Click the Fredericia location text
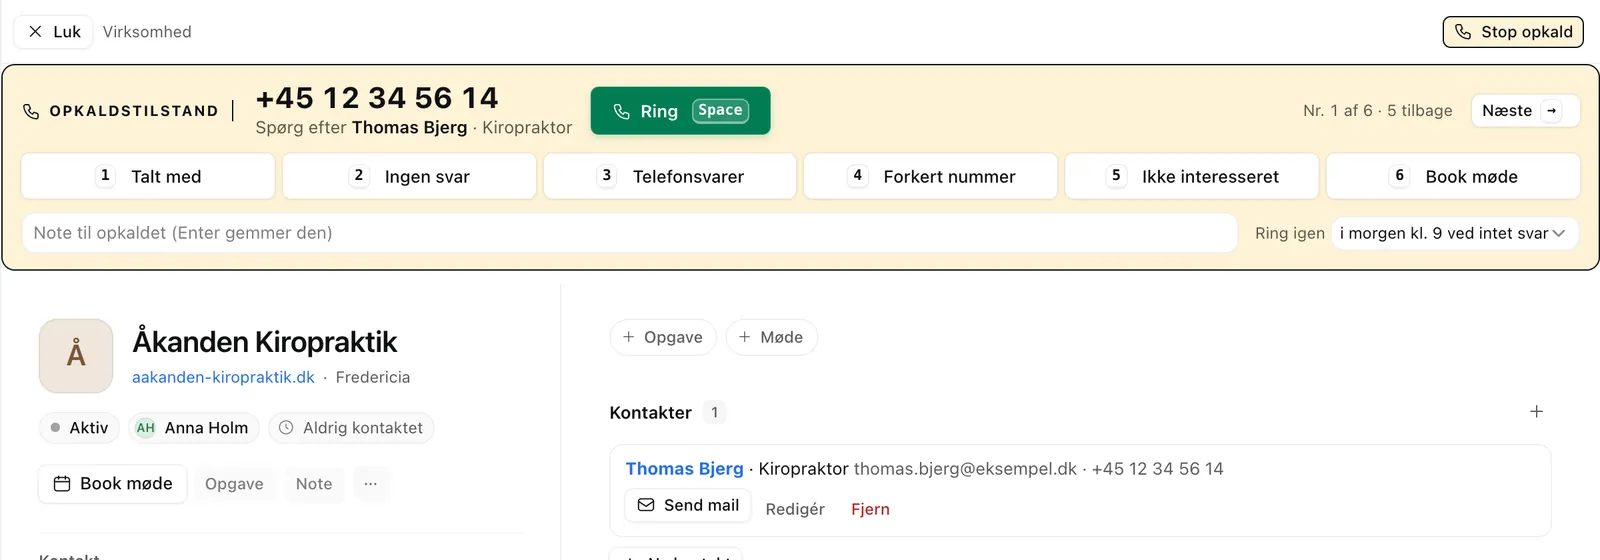Viewport: 1600px width, 560px height. pos(373,377)
